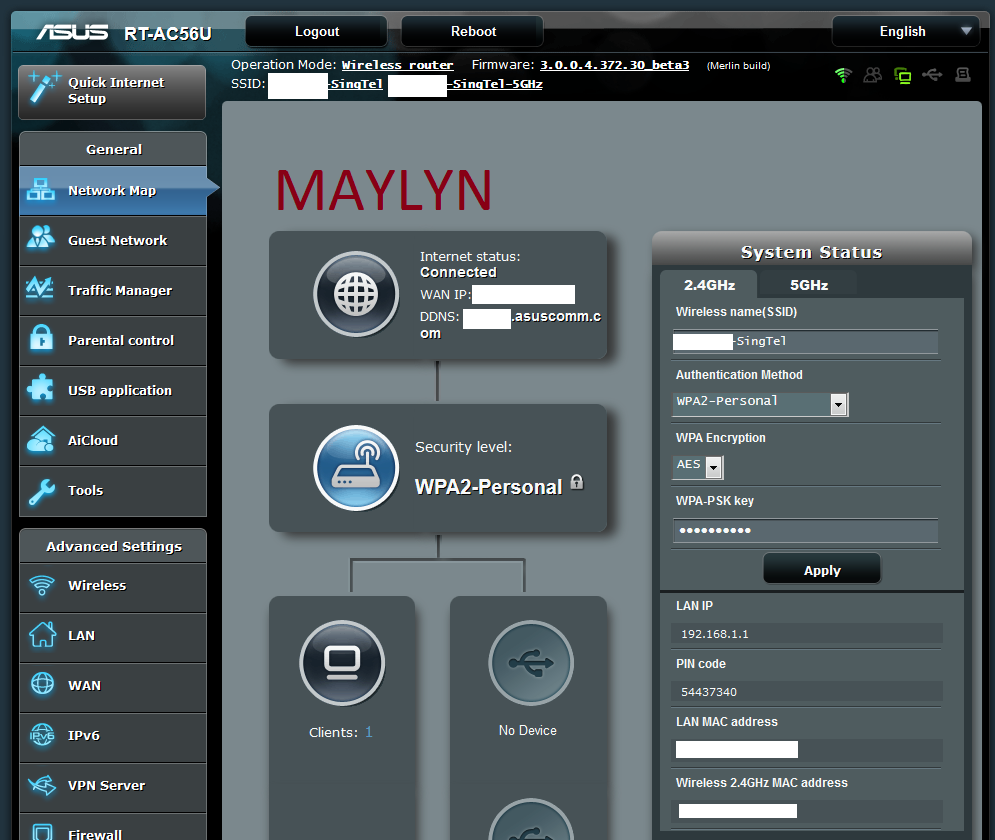The image size is (995, 840).
Task: Click the Reboot button
Action: pyautogui.click(x=473, y=31)
